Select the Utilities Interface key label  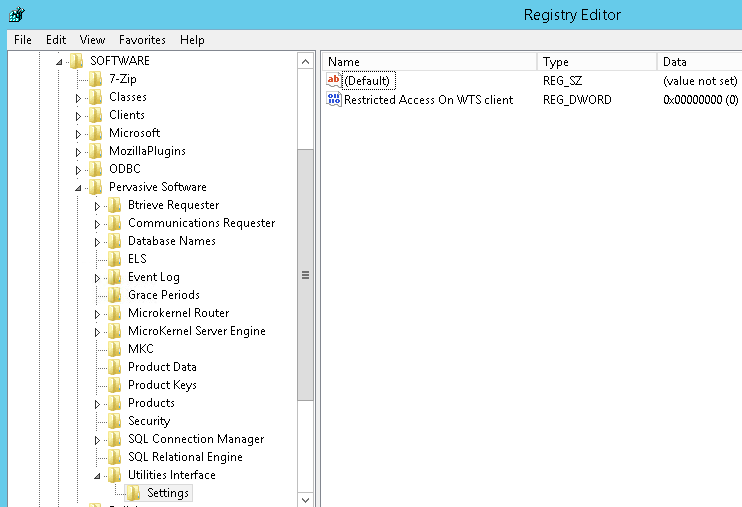172,475
